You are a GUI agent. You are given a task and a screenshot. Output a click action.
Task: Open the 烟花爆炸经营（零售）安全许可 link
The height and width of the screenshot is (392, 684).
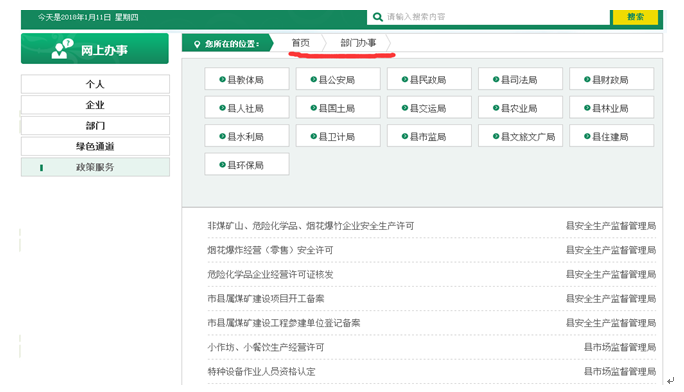270,250
